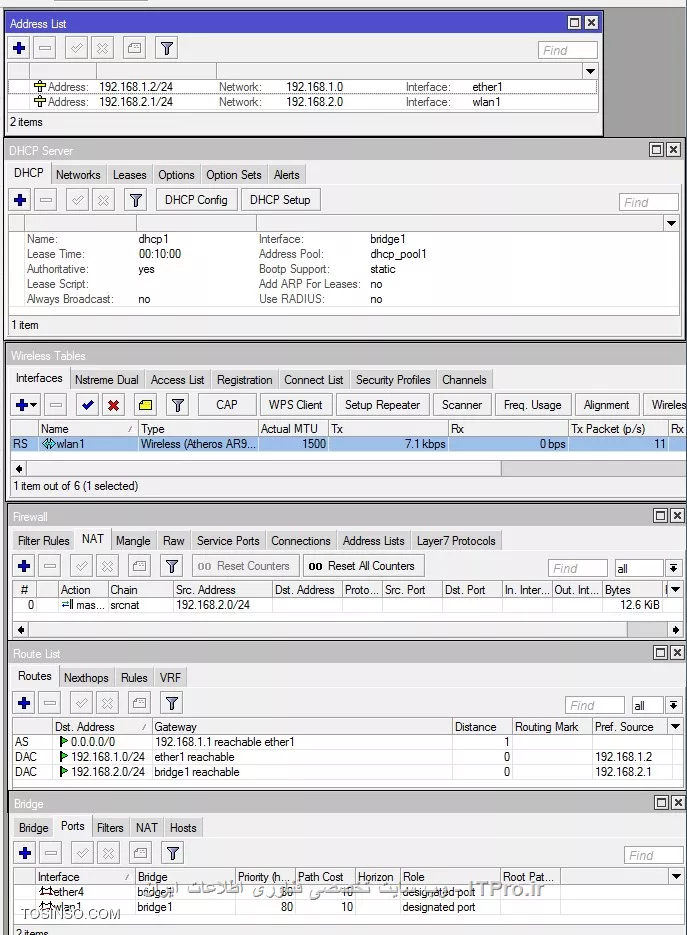Click WPS Client button
Screen dimensions: 687x935
(x=296, y=405)
